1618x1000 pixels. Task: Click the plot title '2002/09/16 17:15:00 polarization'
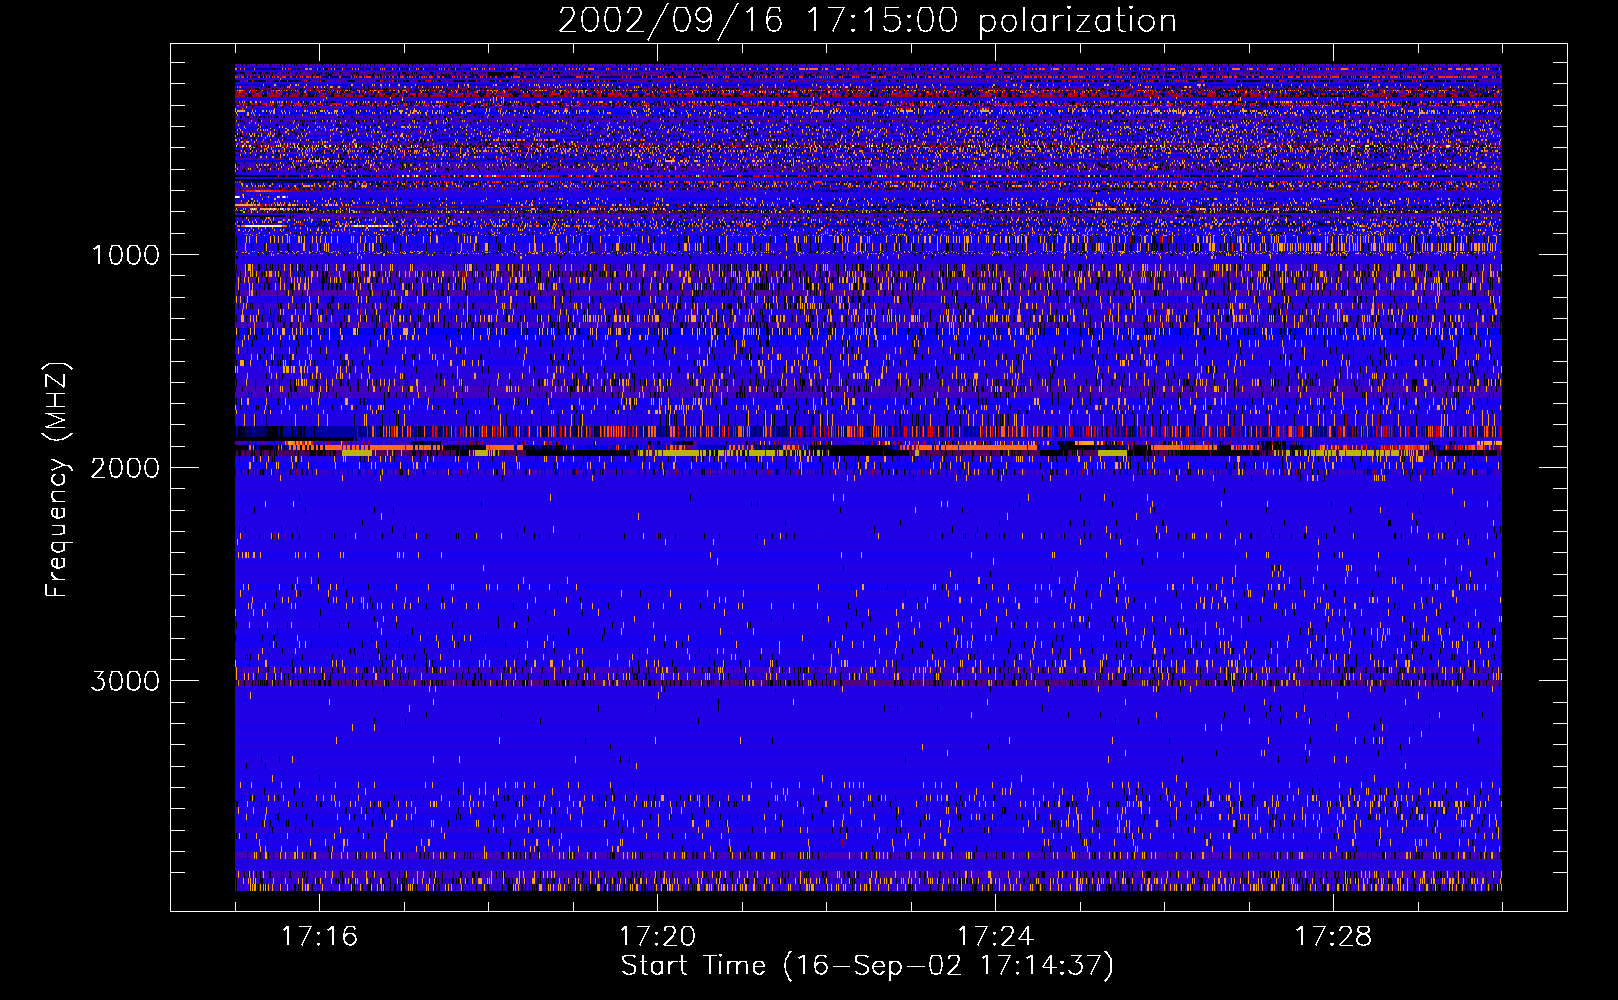point(867,21)
